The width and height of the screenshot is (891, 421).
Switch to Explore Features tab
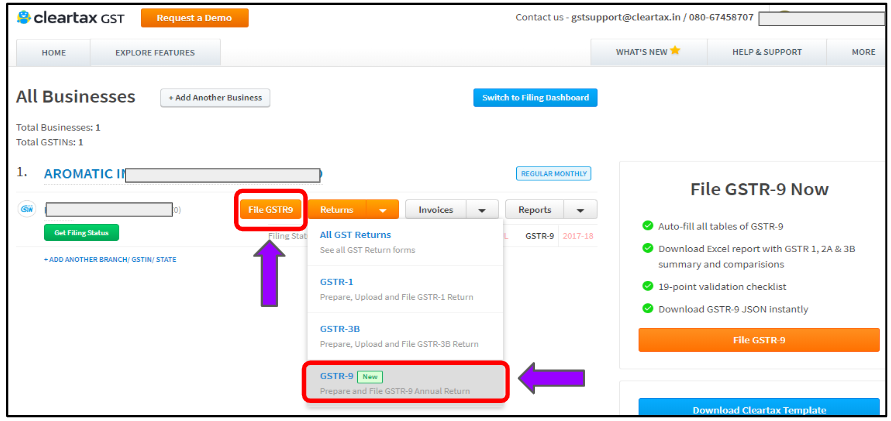tap(155, 52)
